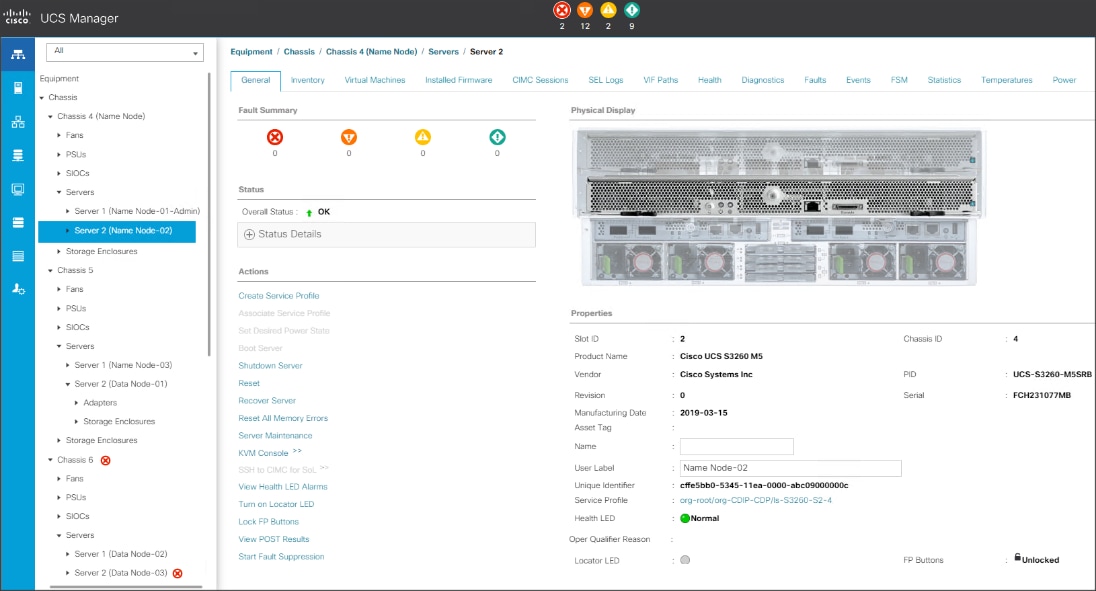Open the CIMC Sessions tab

tap(540, 80)
